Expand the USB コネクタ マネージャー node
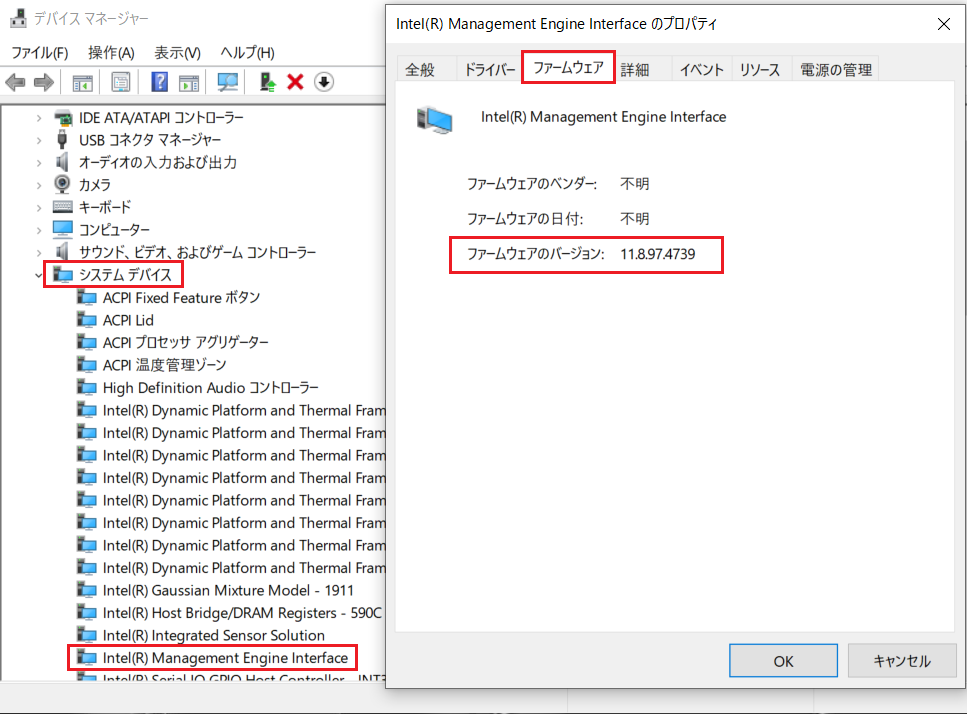 point(39,140)
